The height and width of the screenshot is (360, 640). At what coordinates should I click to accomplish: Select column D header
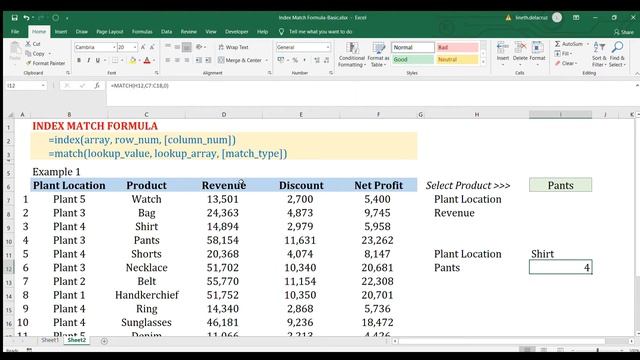(224, 115)
